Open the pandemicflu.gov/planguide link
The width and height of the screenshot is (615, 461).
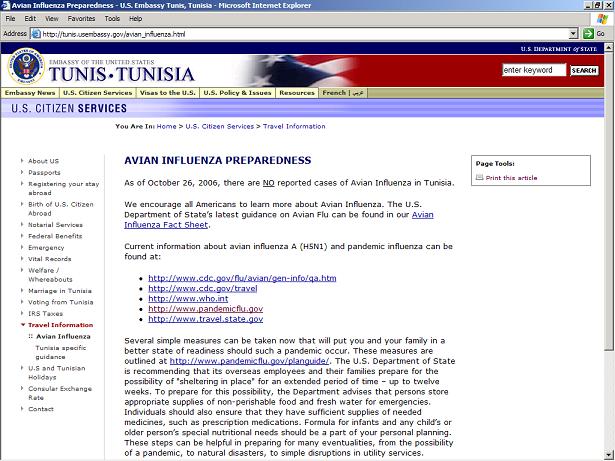(x=249, y=361)
